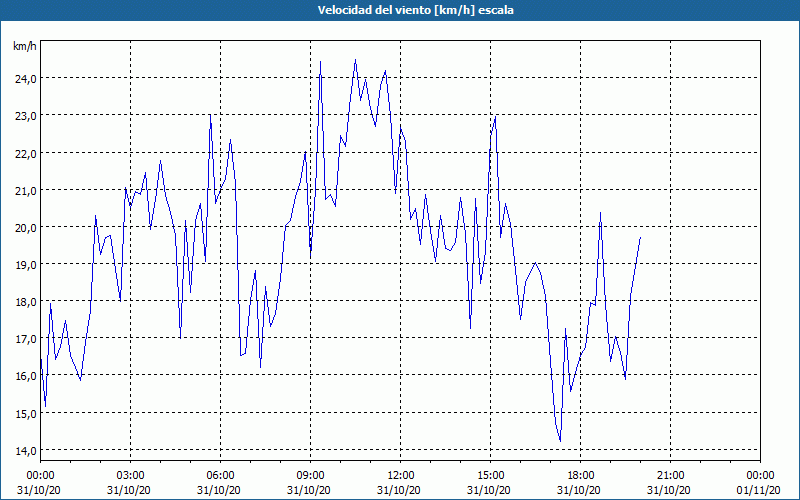Select the '03:00' x-axis time label
800x500 pixels.
[131, 476]
